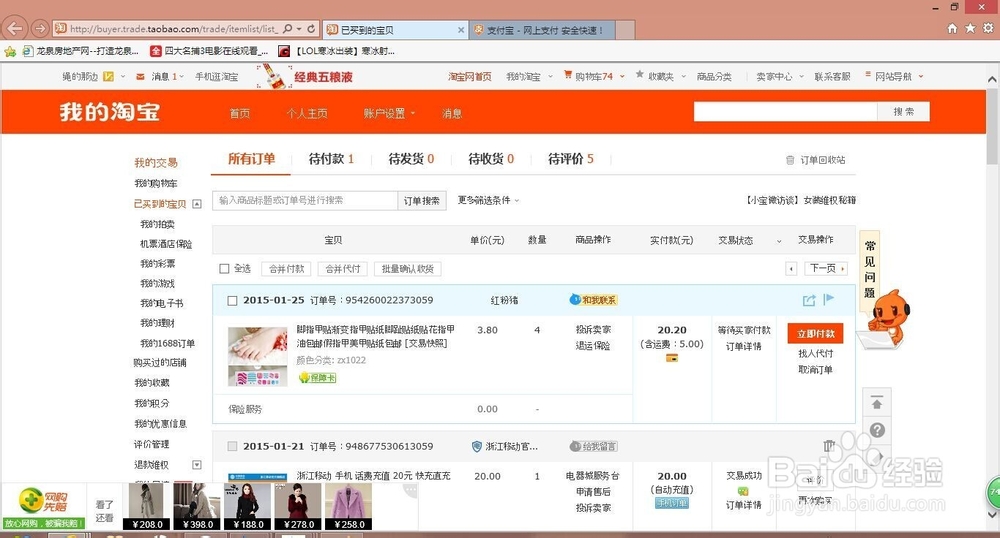1000x538 pixels.
Task: Open the address bar search dropdown arrow
Action: pos(298,29)
